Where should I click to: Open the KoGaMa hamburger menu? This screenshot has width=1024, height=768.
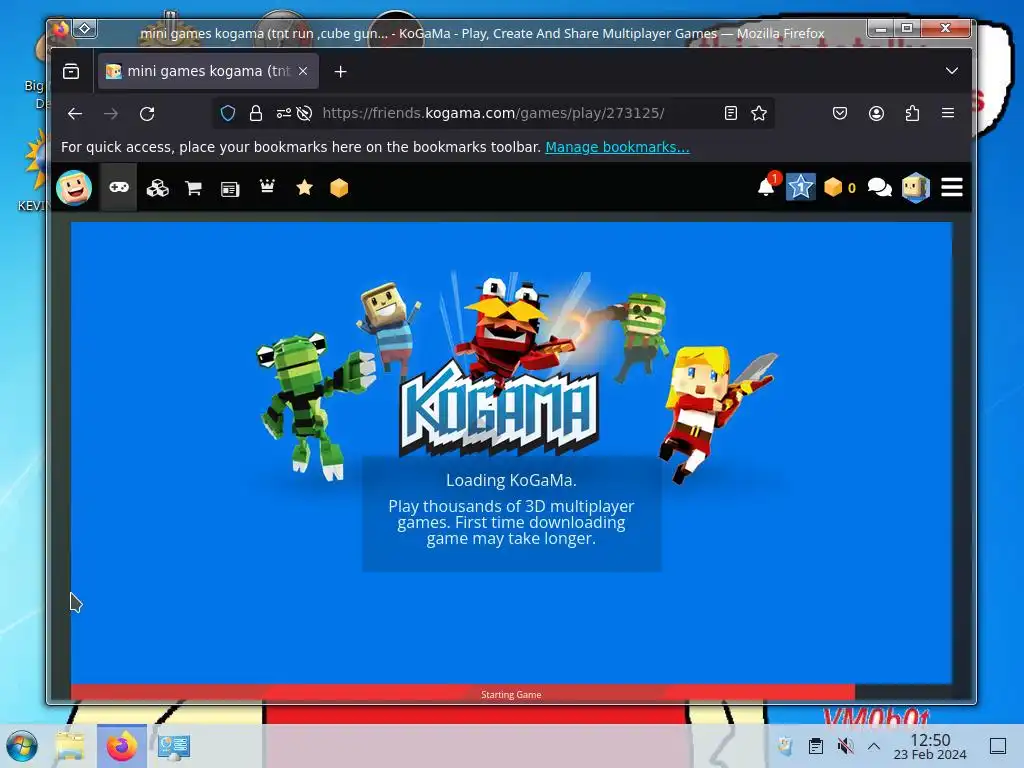tap(952, 187)
